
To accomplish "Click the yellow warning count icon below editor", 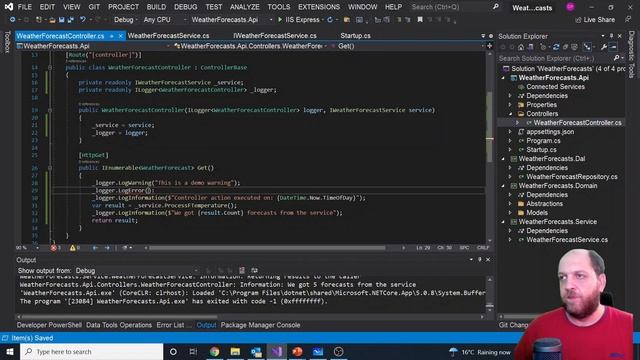I will click(72, 248).
